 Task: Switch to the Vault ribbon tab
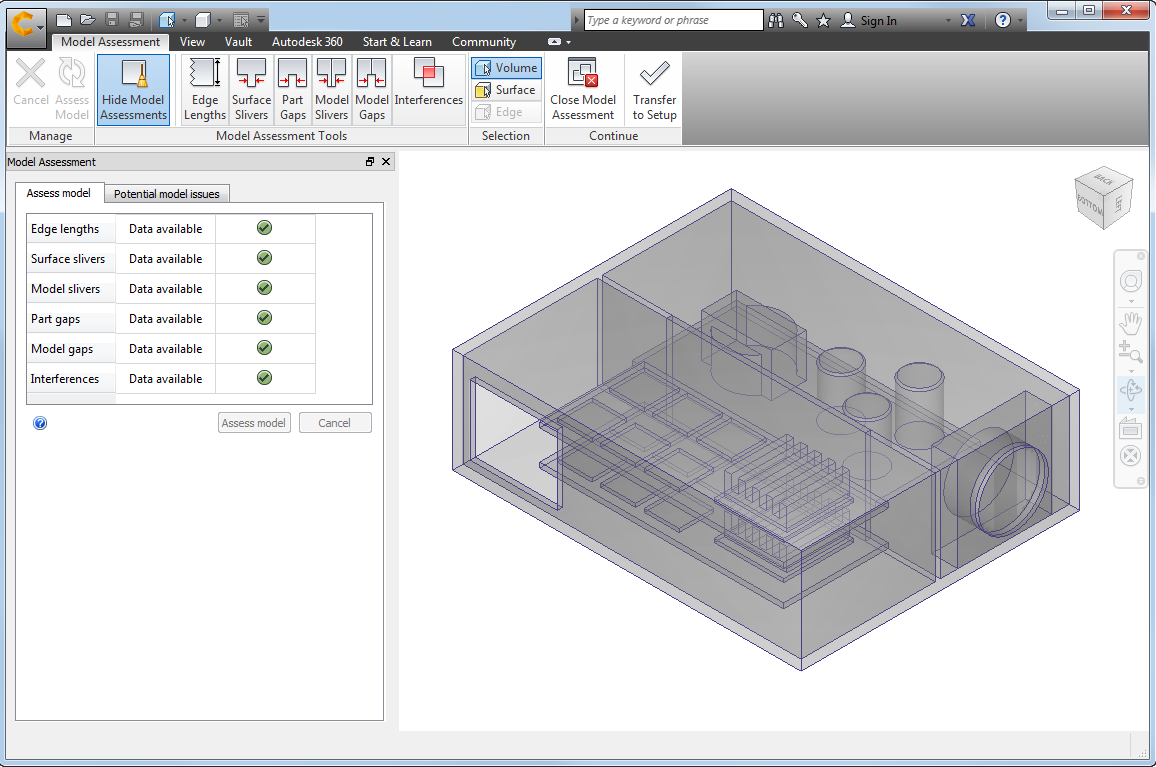pyautogui.click(x=238, y=42)
